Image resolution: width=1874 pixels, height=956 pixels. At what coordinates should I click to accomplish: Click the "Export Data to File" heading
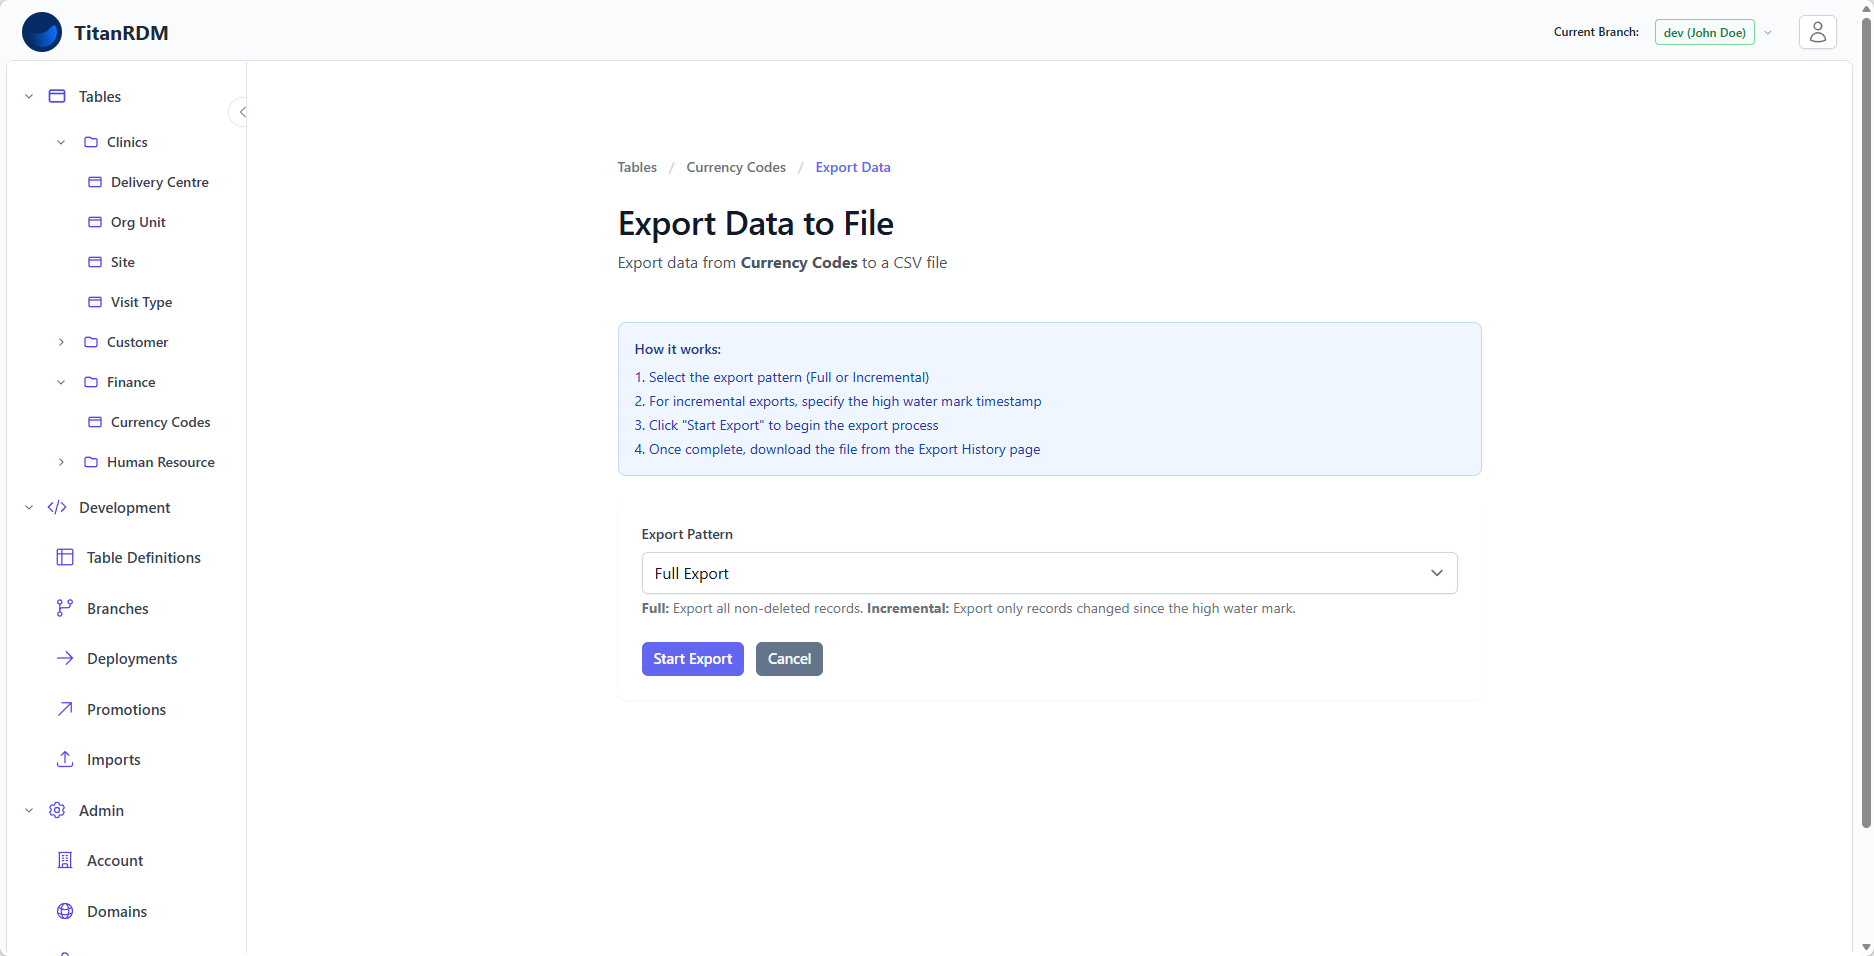point(756,223)
